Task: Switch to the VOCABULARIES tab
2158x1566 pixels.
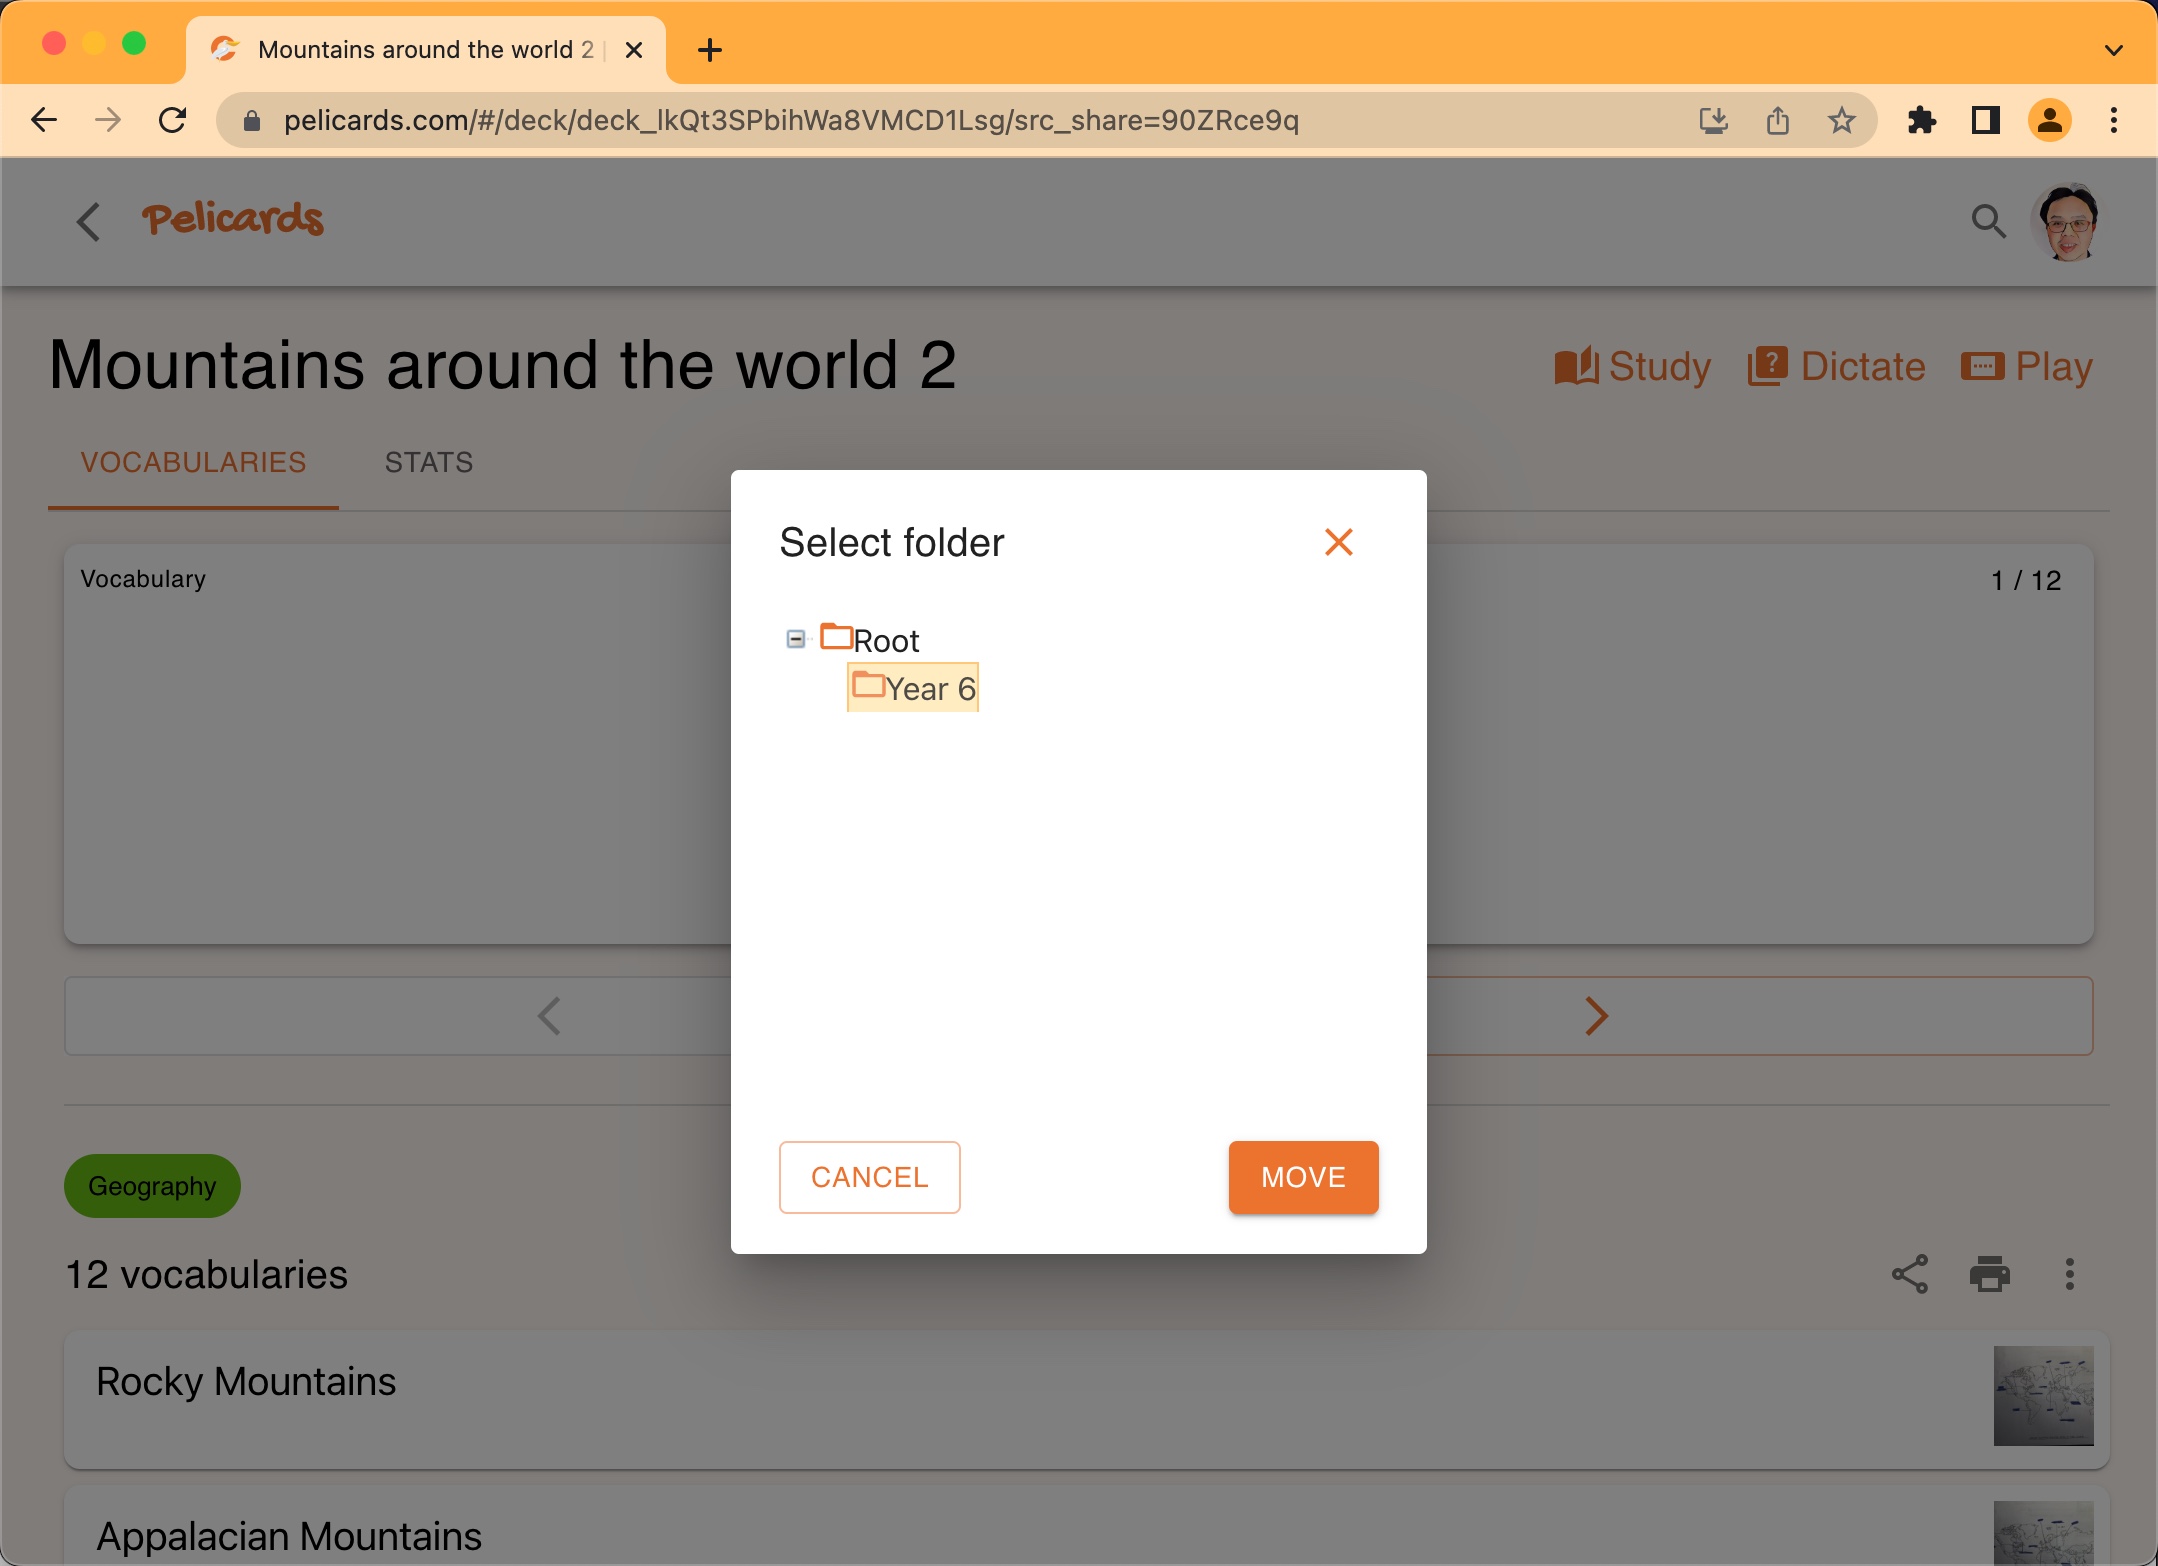Action: pos(193,463)
